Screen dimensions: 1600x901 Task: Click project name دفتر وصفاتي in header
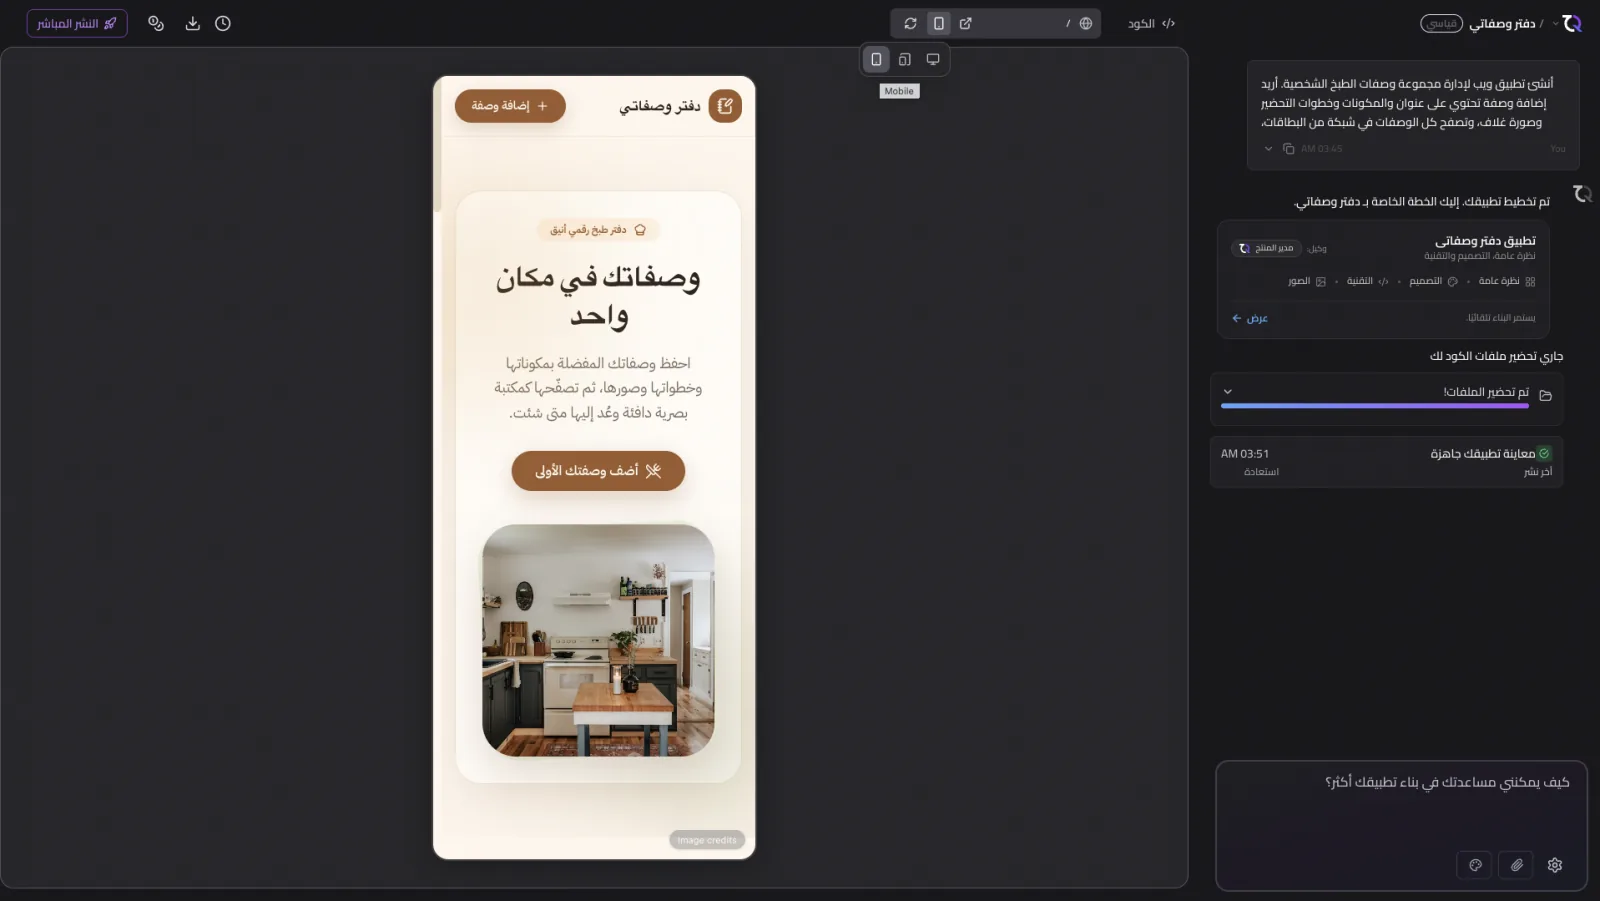pyautogui.click(x=1502, y=23)
